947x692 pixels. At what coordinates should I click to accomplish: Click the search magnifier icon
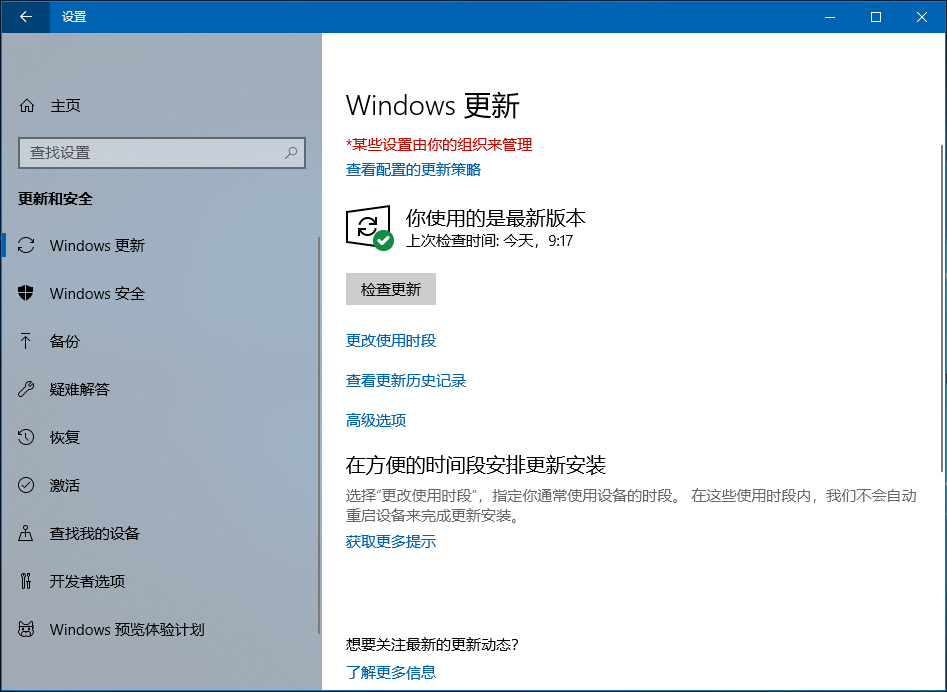point(291,153)
